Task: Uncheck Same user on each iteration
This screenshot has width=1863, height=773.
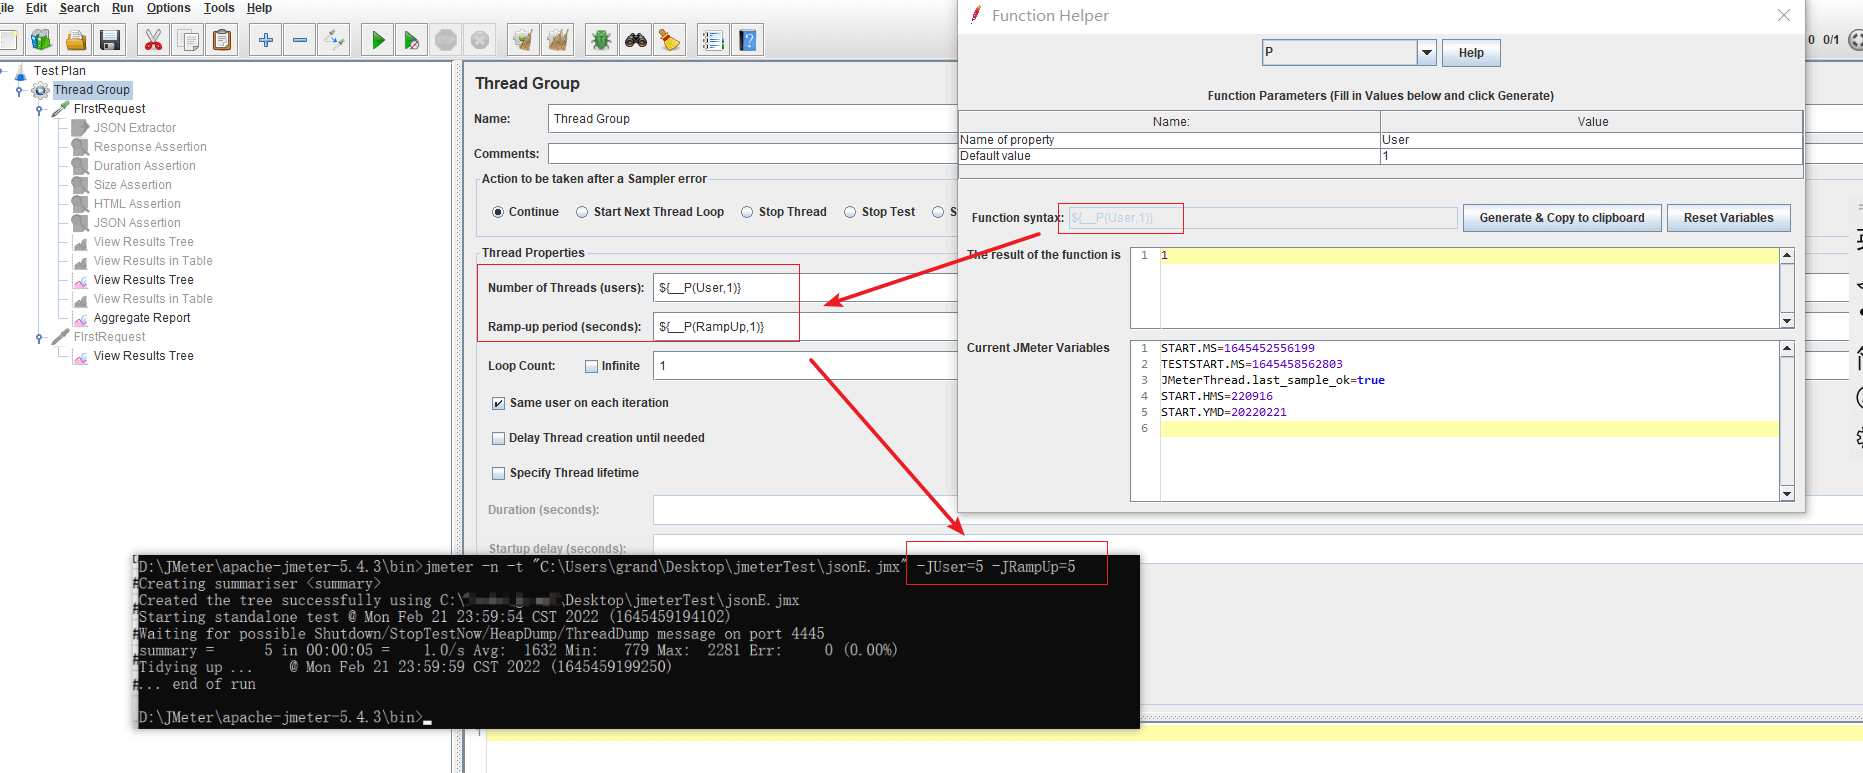Action: click(x=498, y=403)
